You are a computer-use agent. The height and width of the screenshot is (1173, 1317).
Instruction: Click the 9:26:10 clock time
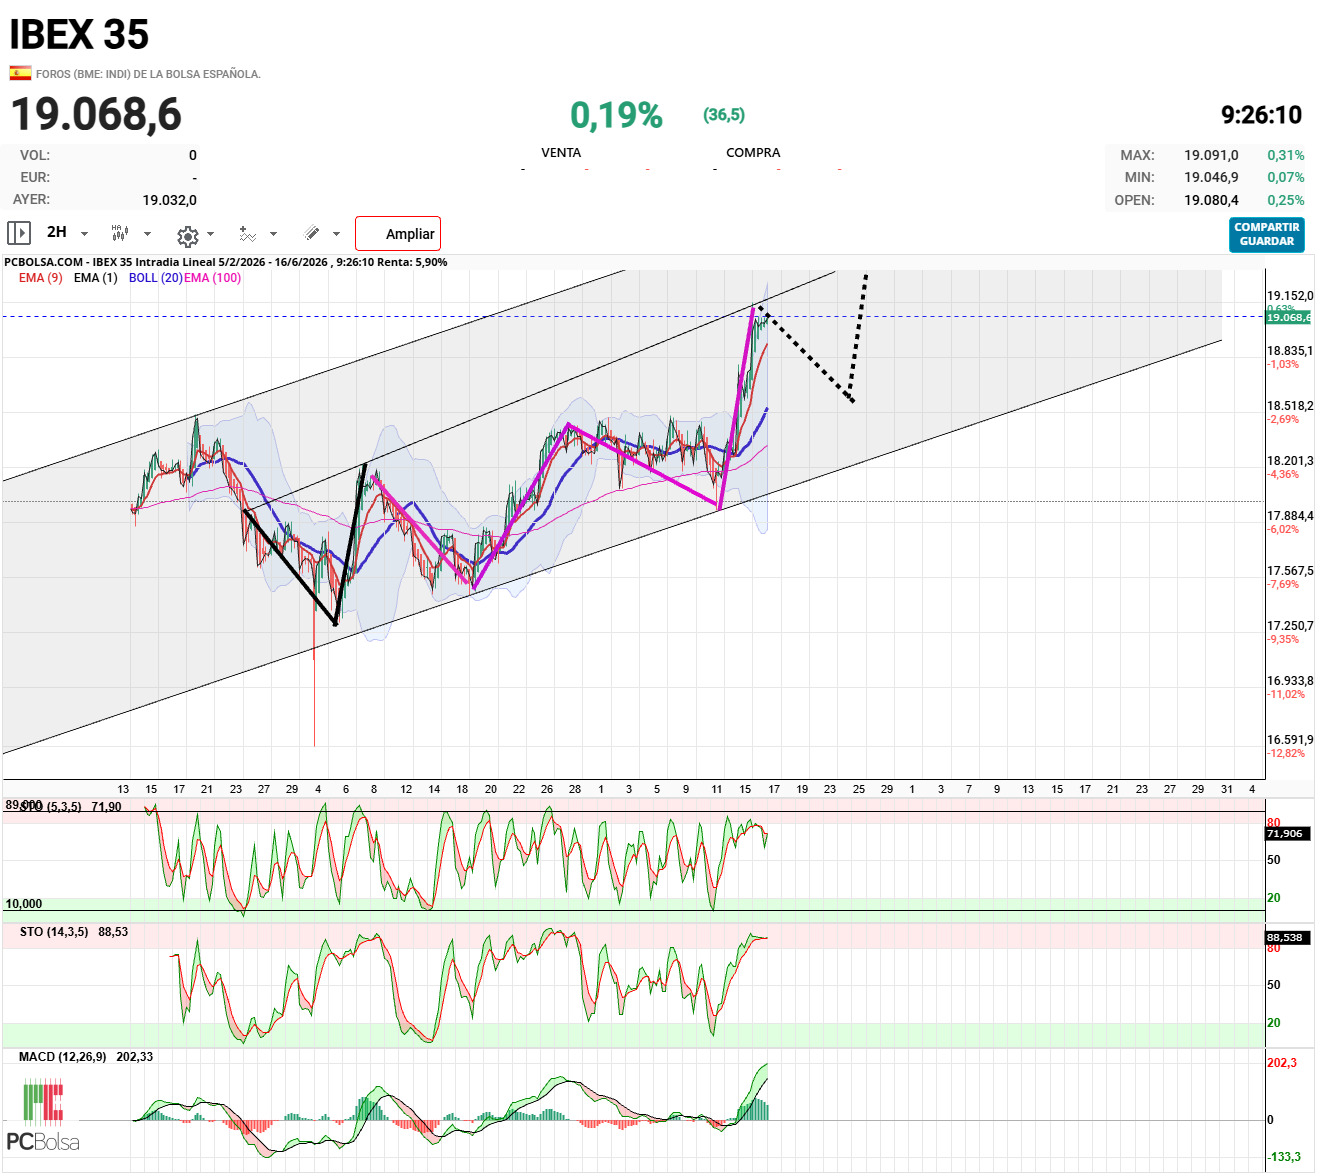[x=1262, y=115]
